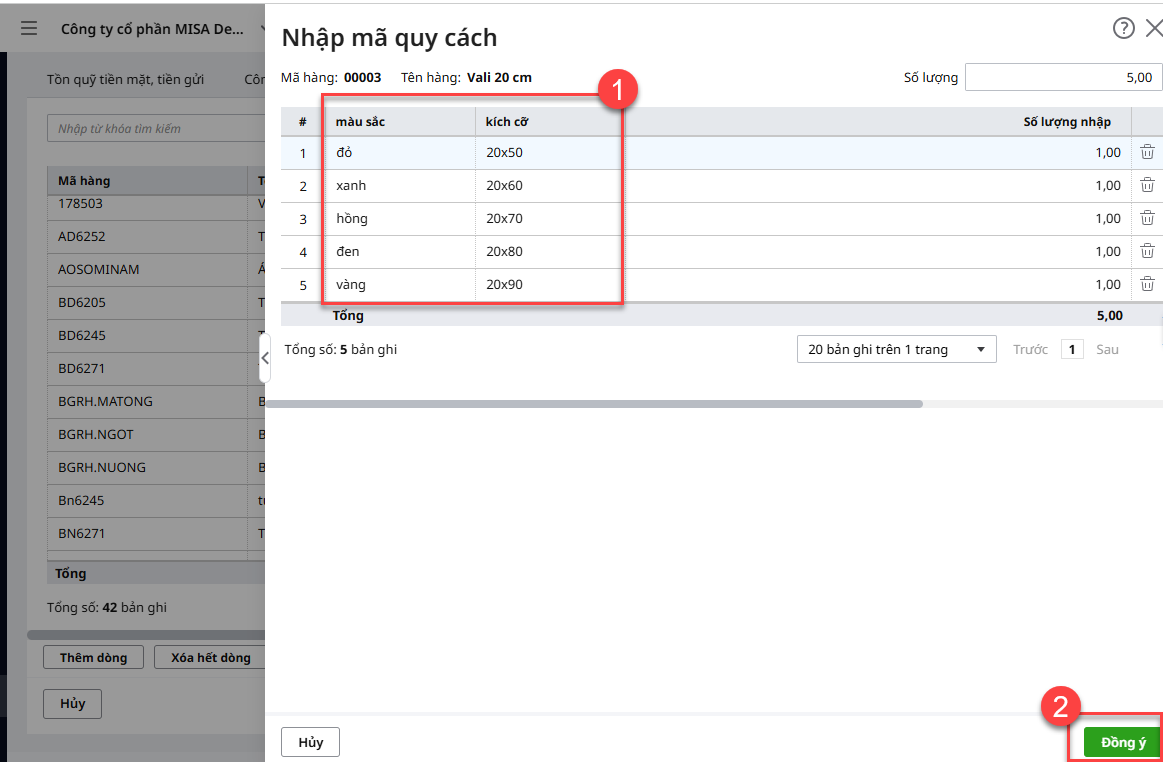
Task: Delete the đen 20x80 row
Action: 1147,251
